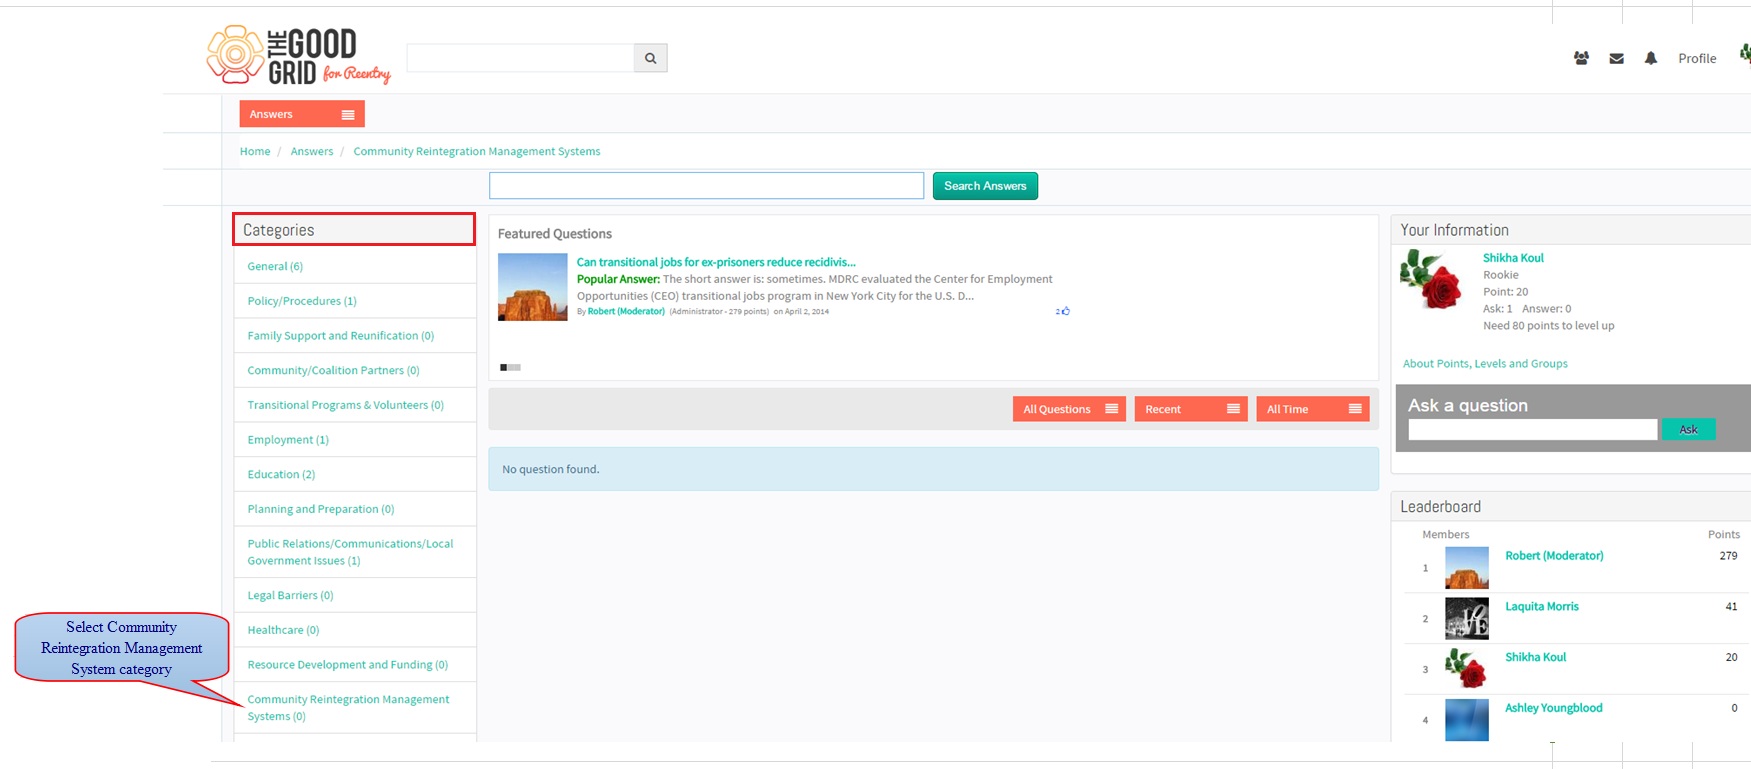Click the Search Answers button
Screen dimensions: 1751x769
click(985, 186)
